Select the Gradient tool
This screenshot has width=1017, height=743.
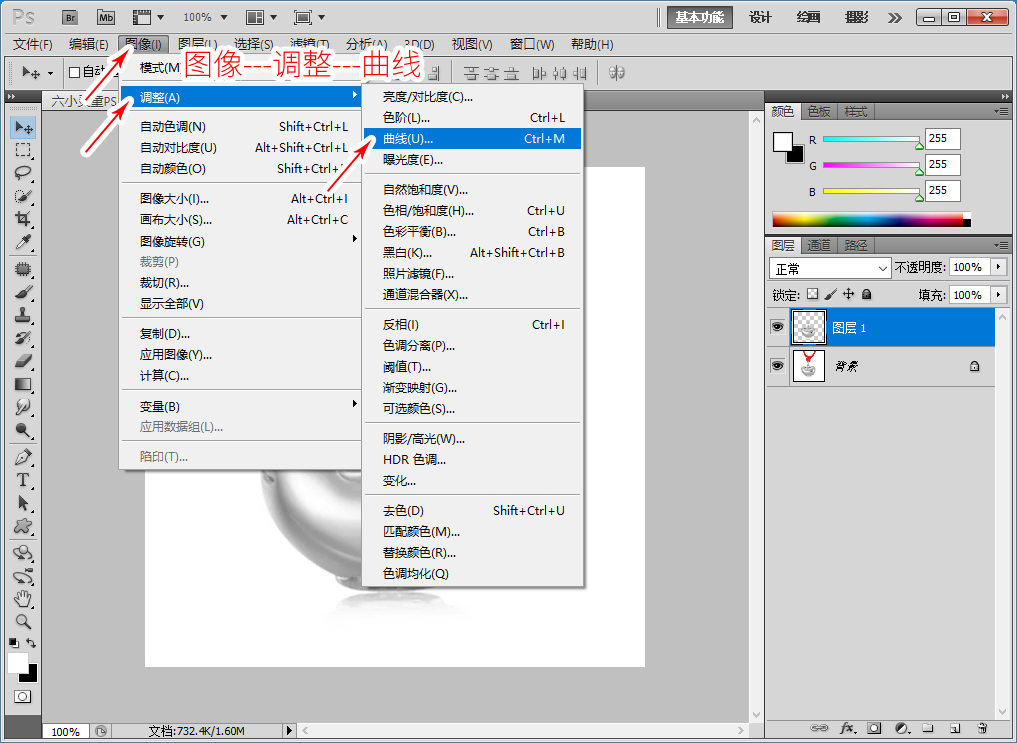click(23, 384)
